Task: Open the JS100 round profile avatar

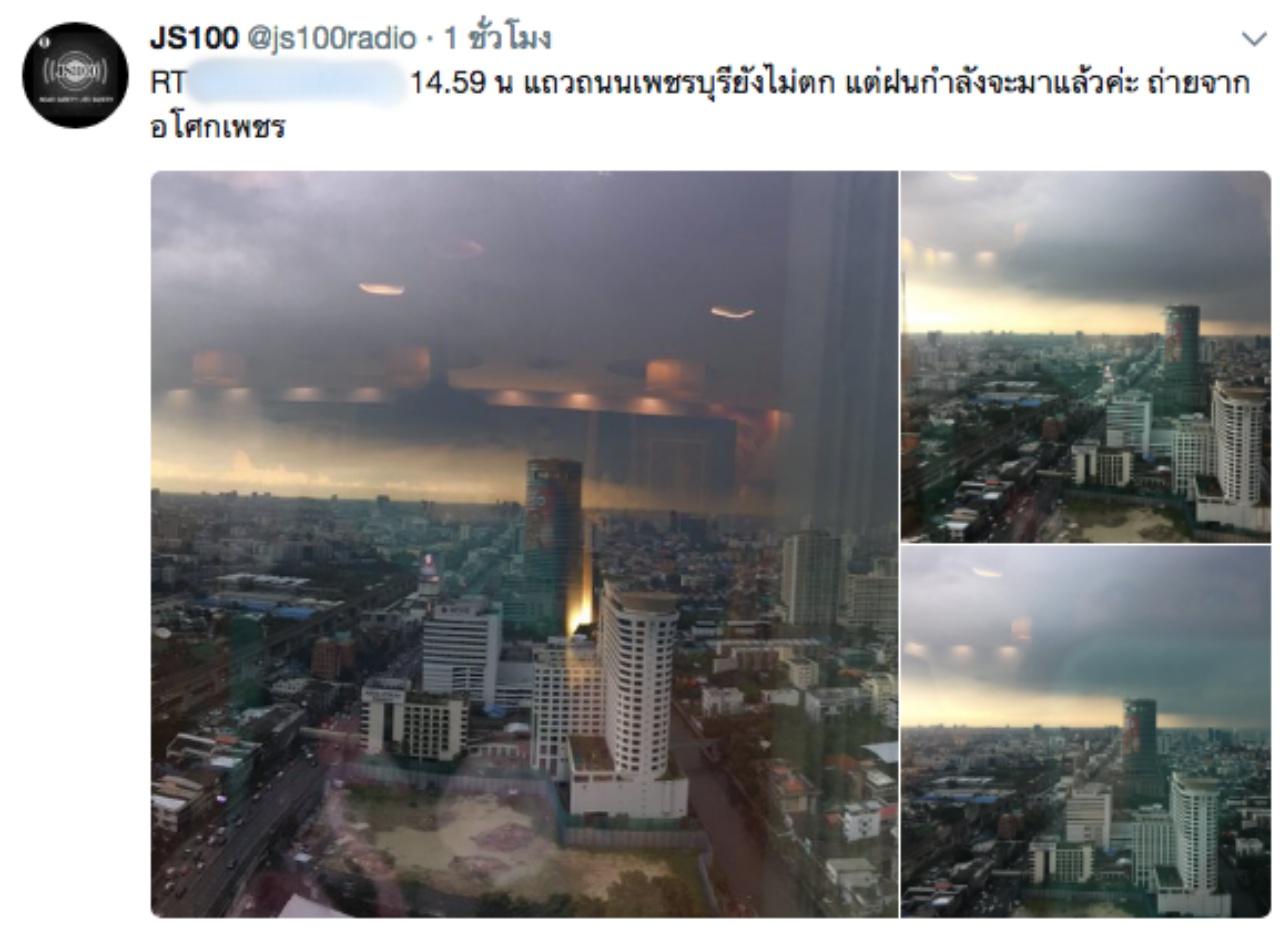Action: 70,75
